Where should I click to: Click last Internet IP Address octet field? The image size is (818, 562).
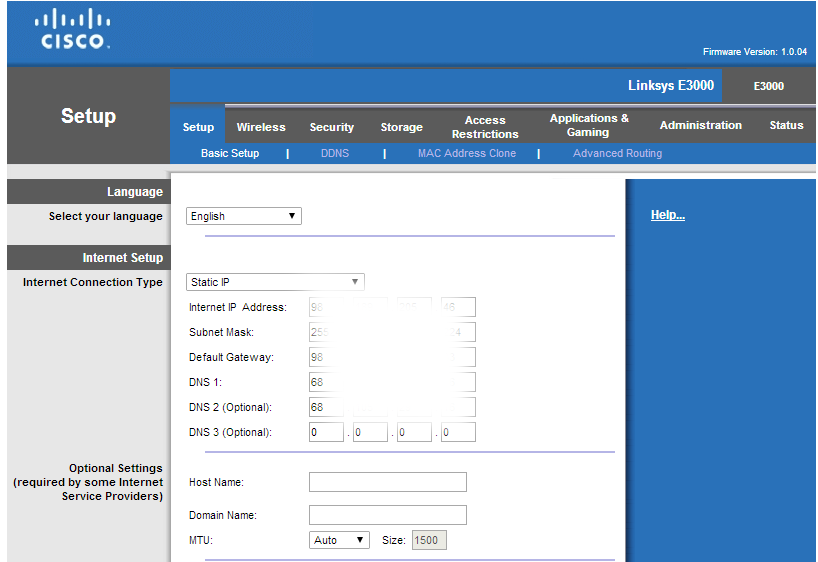pyautogui.click(x=458, y=307)
